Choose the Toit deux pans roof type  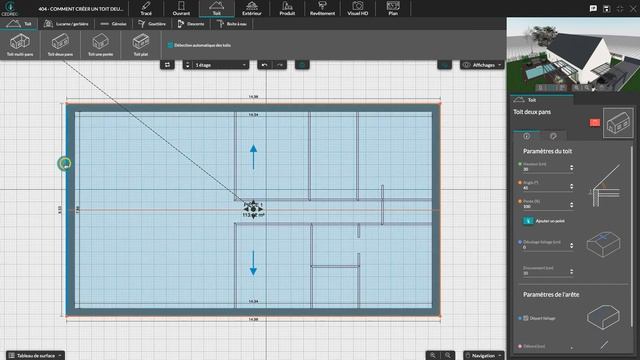[60, 45]
